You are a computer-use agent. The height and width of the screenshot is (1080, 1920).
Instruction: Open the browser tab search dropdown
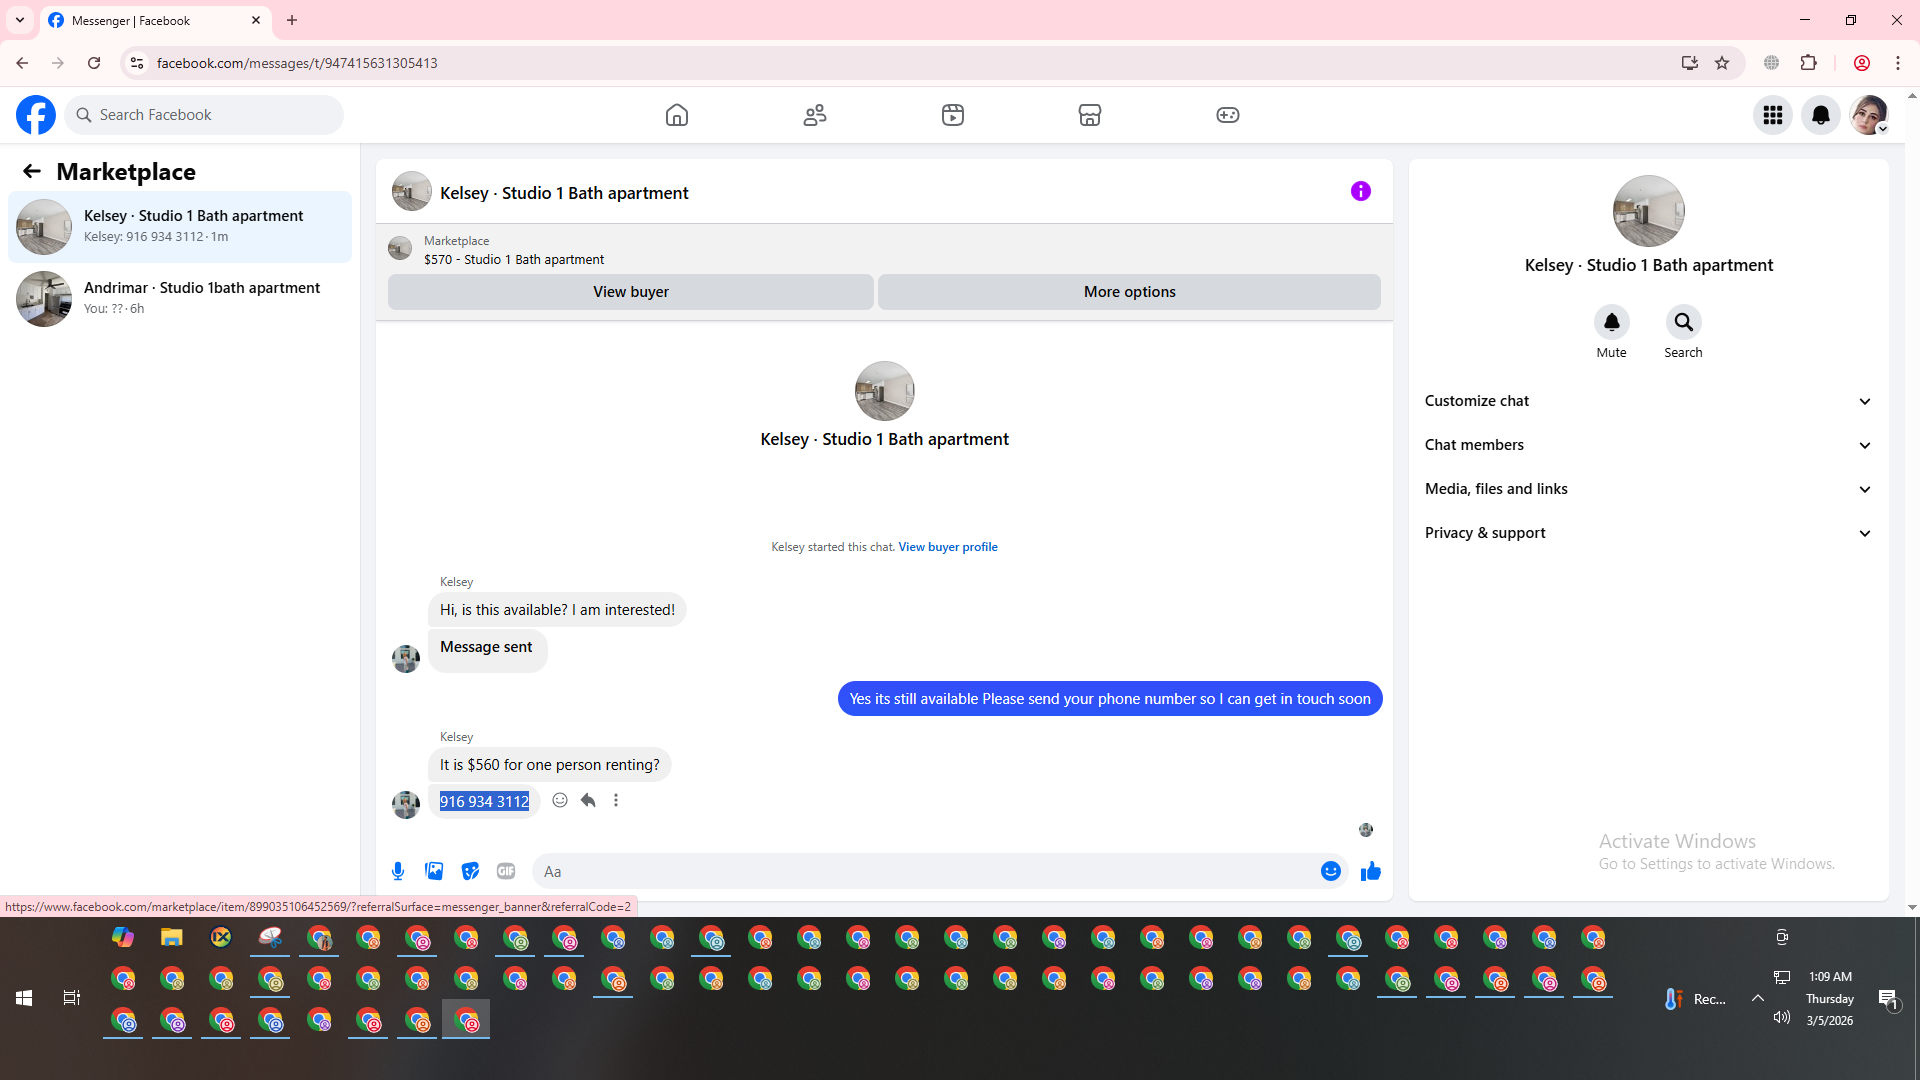tap(20, 20)
